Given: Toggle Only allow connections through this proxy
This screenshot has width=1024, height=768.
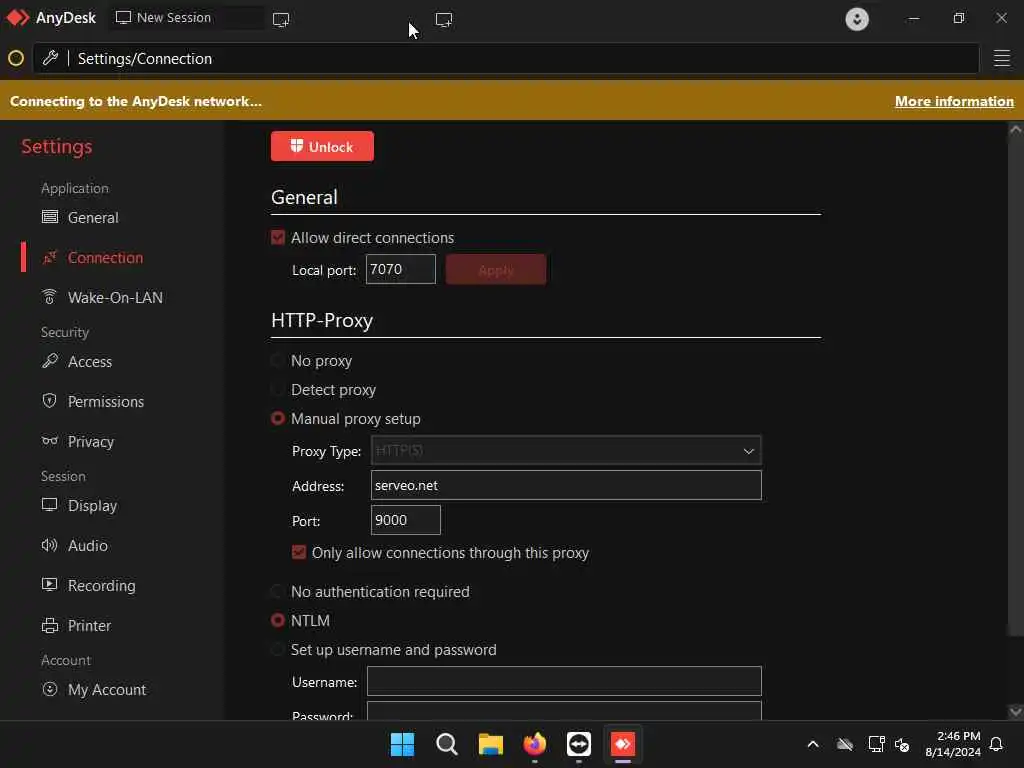Looking at the screenshot, I should 299,552.
